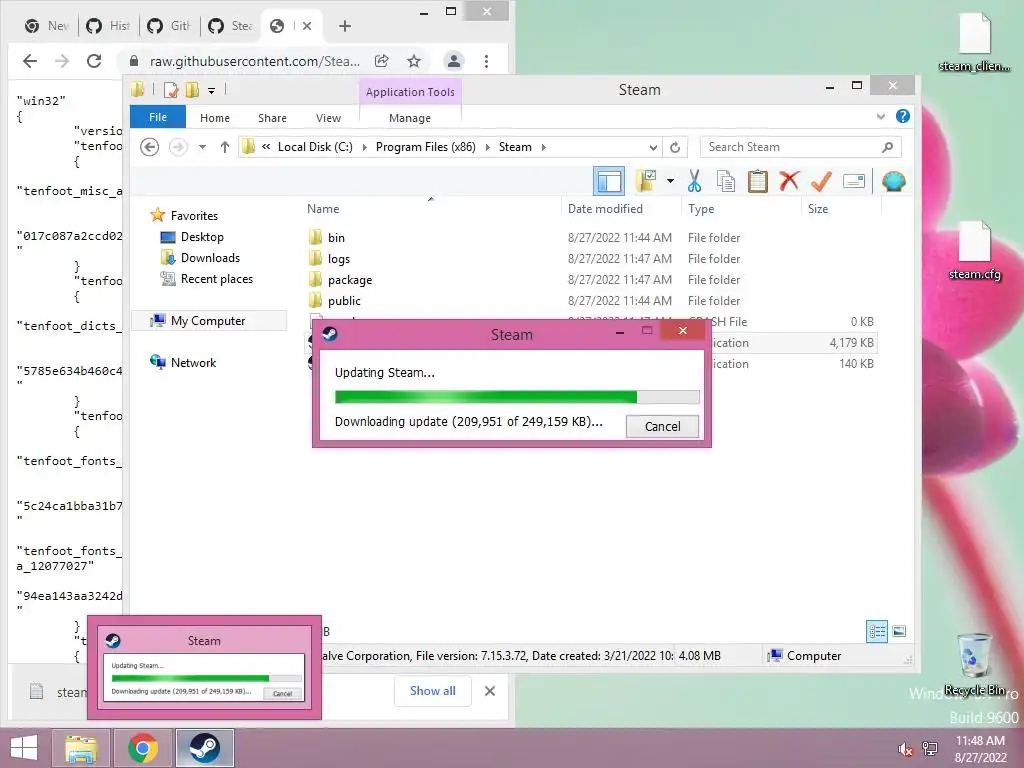The image size is (1024, 768).
Task: Open the Windows Start button
Action: click(x=24, y=748)
